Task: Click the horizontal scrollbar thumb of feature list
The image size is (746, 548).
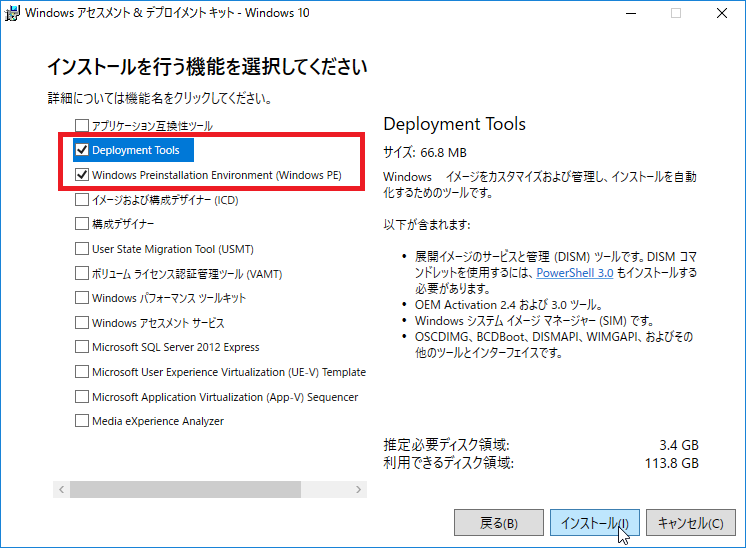Action: [186, 489]
